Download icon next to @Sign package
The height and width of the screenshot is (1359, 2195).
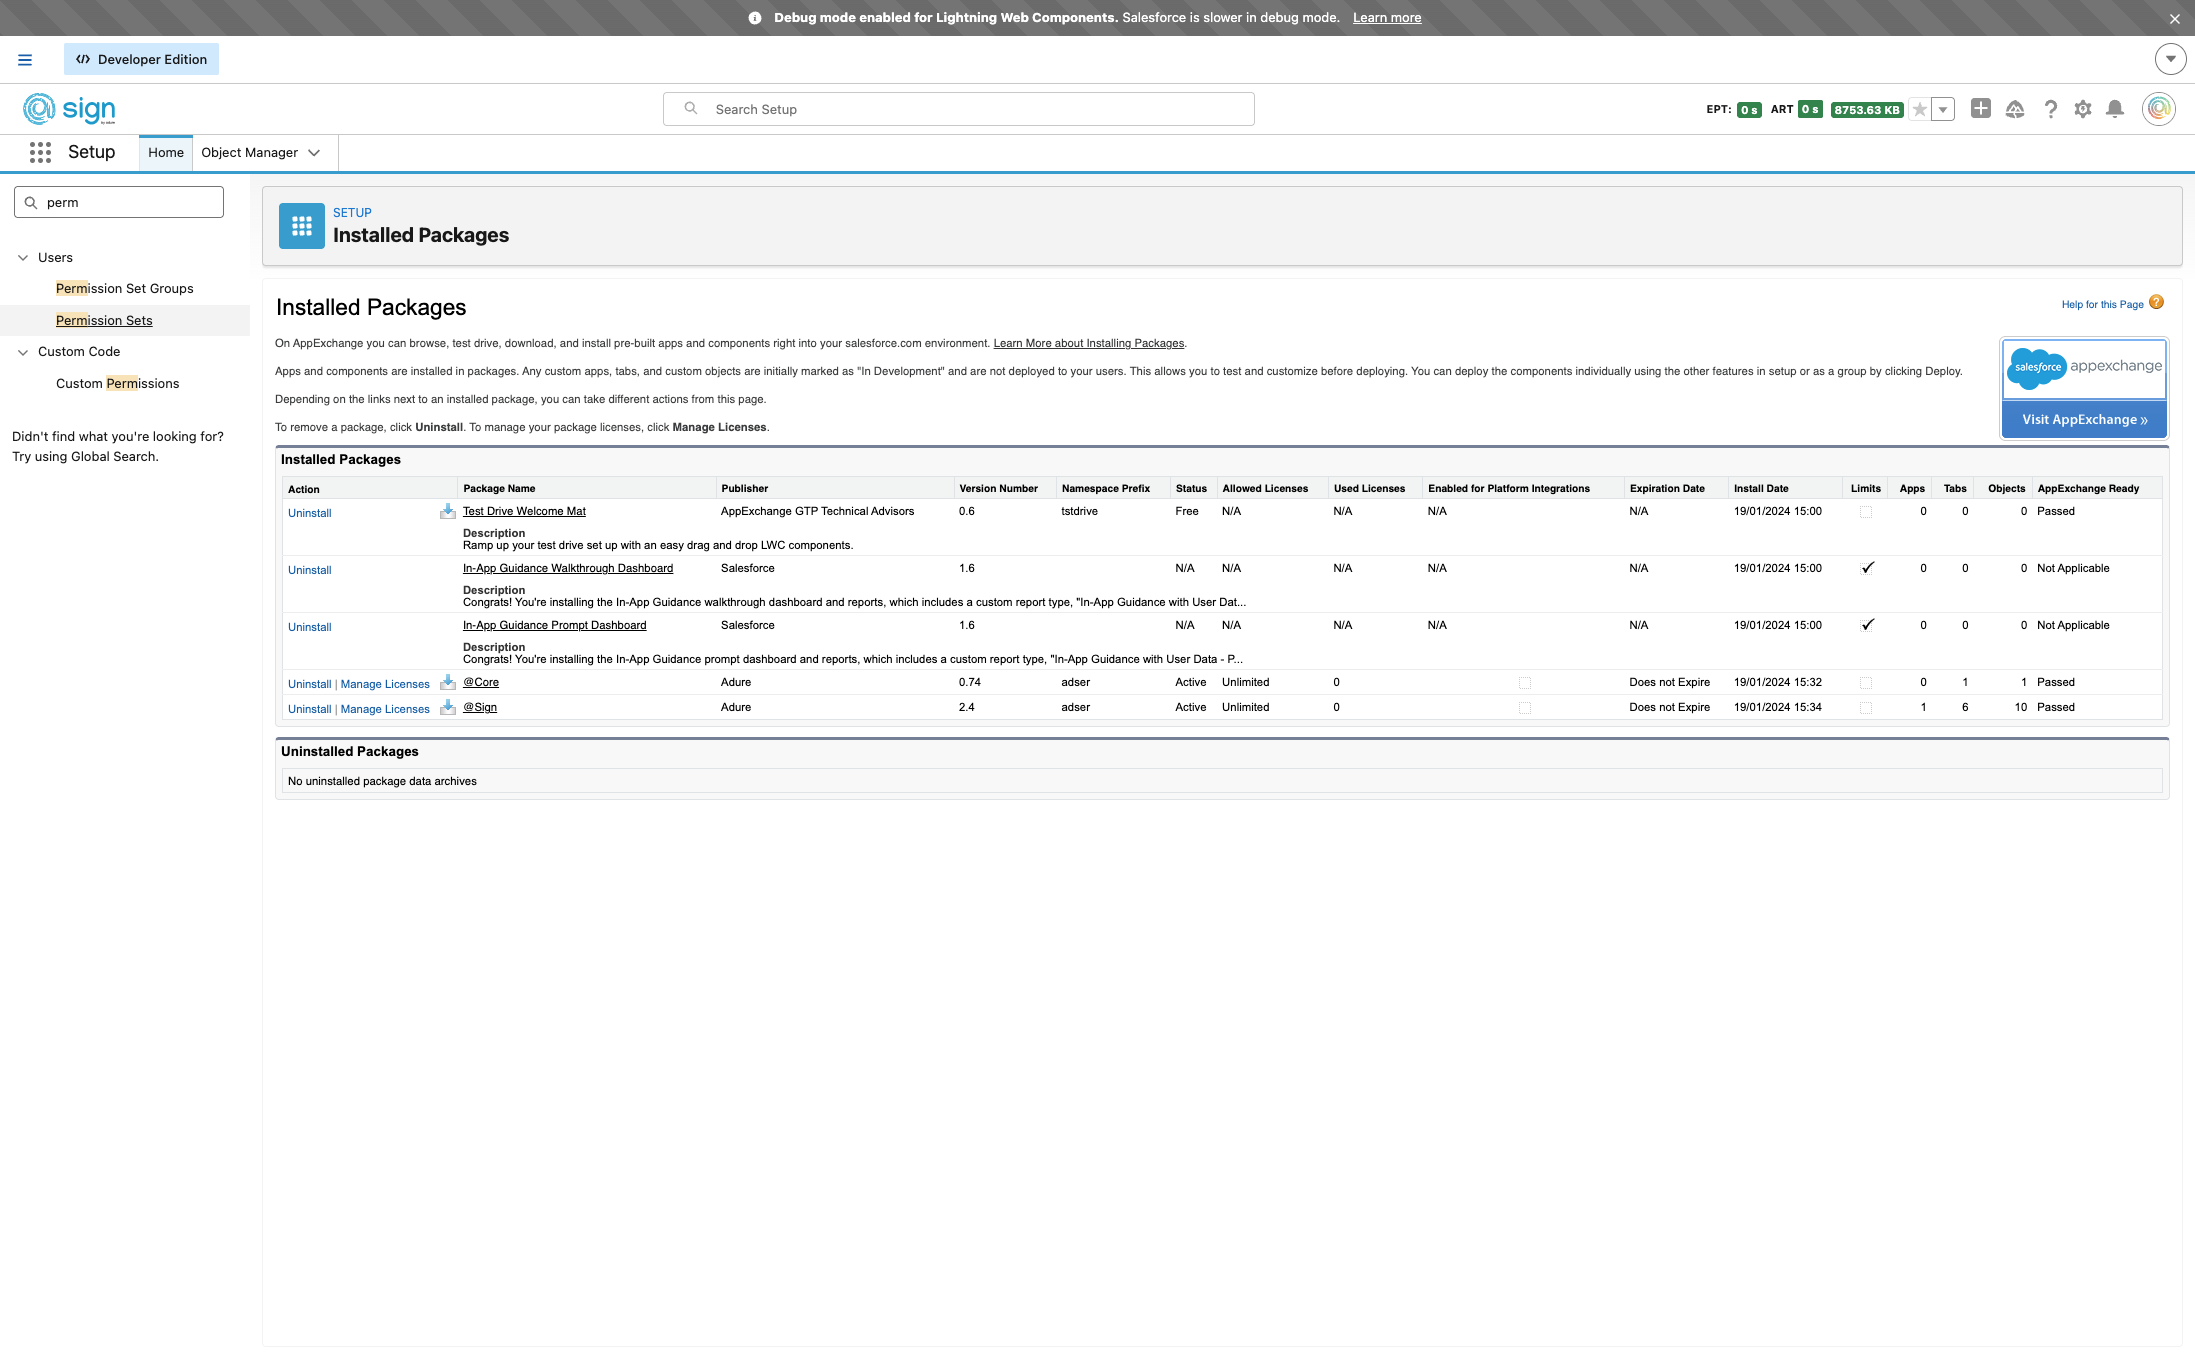coord(448,707)
